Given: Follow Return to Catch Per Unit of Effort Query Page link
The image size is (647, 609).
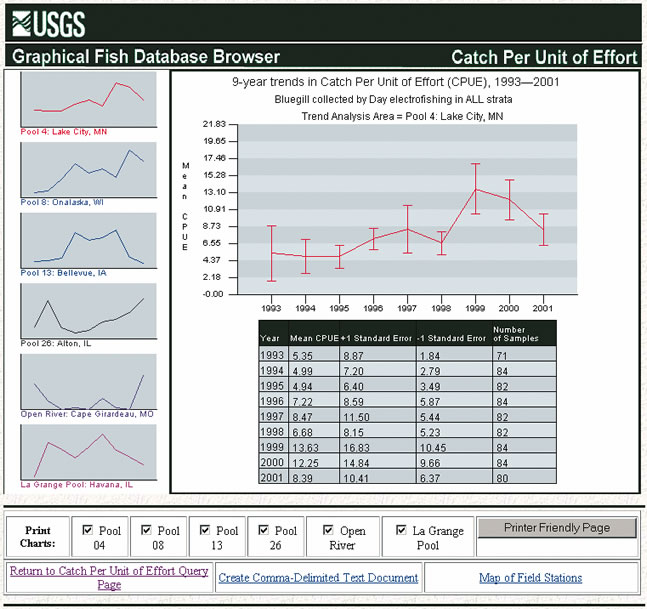Looking at the screenshot, I should [109, 578].
